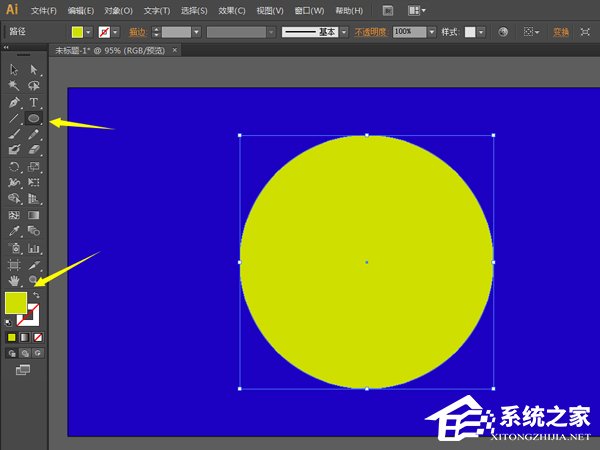Enable Draw Normal mode
This screenshot has height=450, width=600.
[x=12, y=353]
